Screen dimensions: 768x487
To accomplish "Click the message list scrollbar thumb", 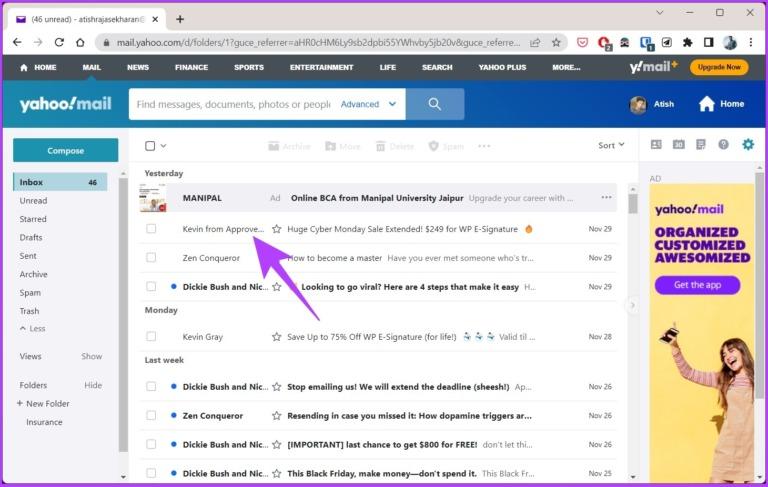I will pyautogui.click(x=633, y=204).
